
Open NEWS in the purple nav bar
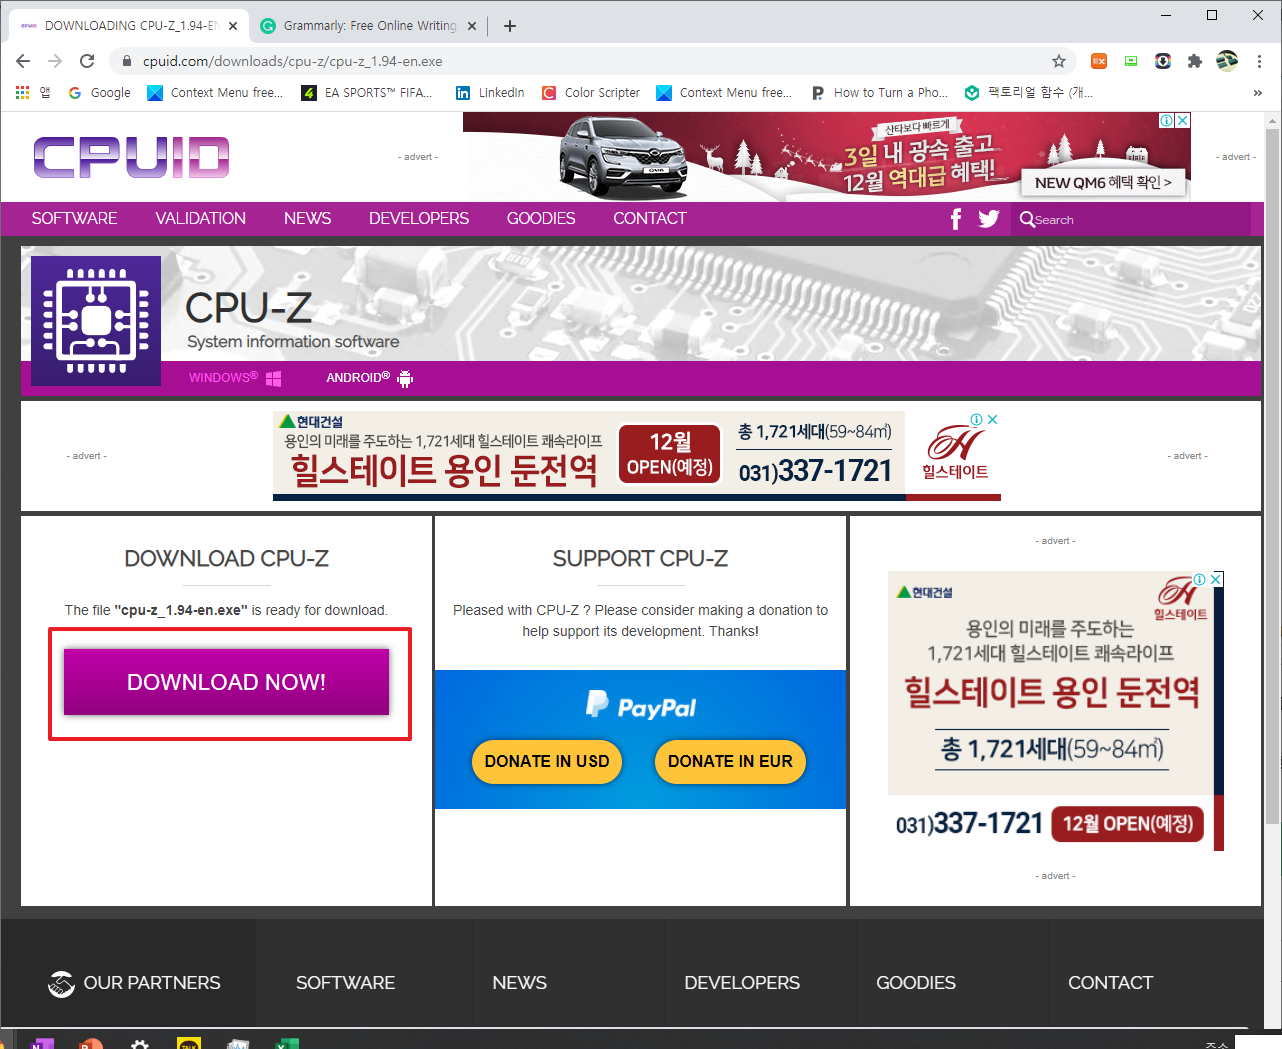[x=307, y=219]
